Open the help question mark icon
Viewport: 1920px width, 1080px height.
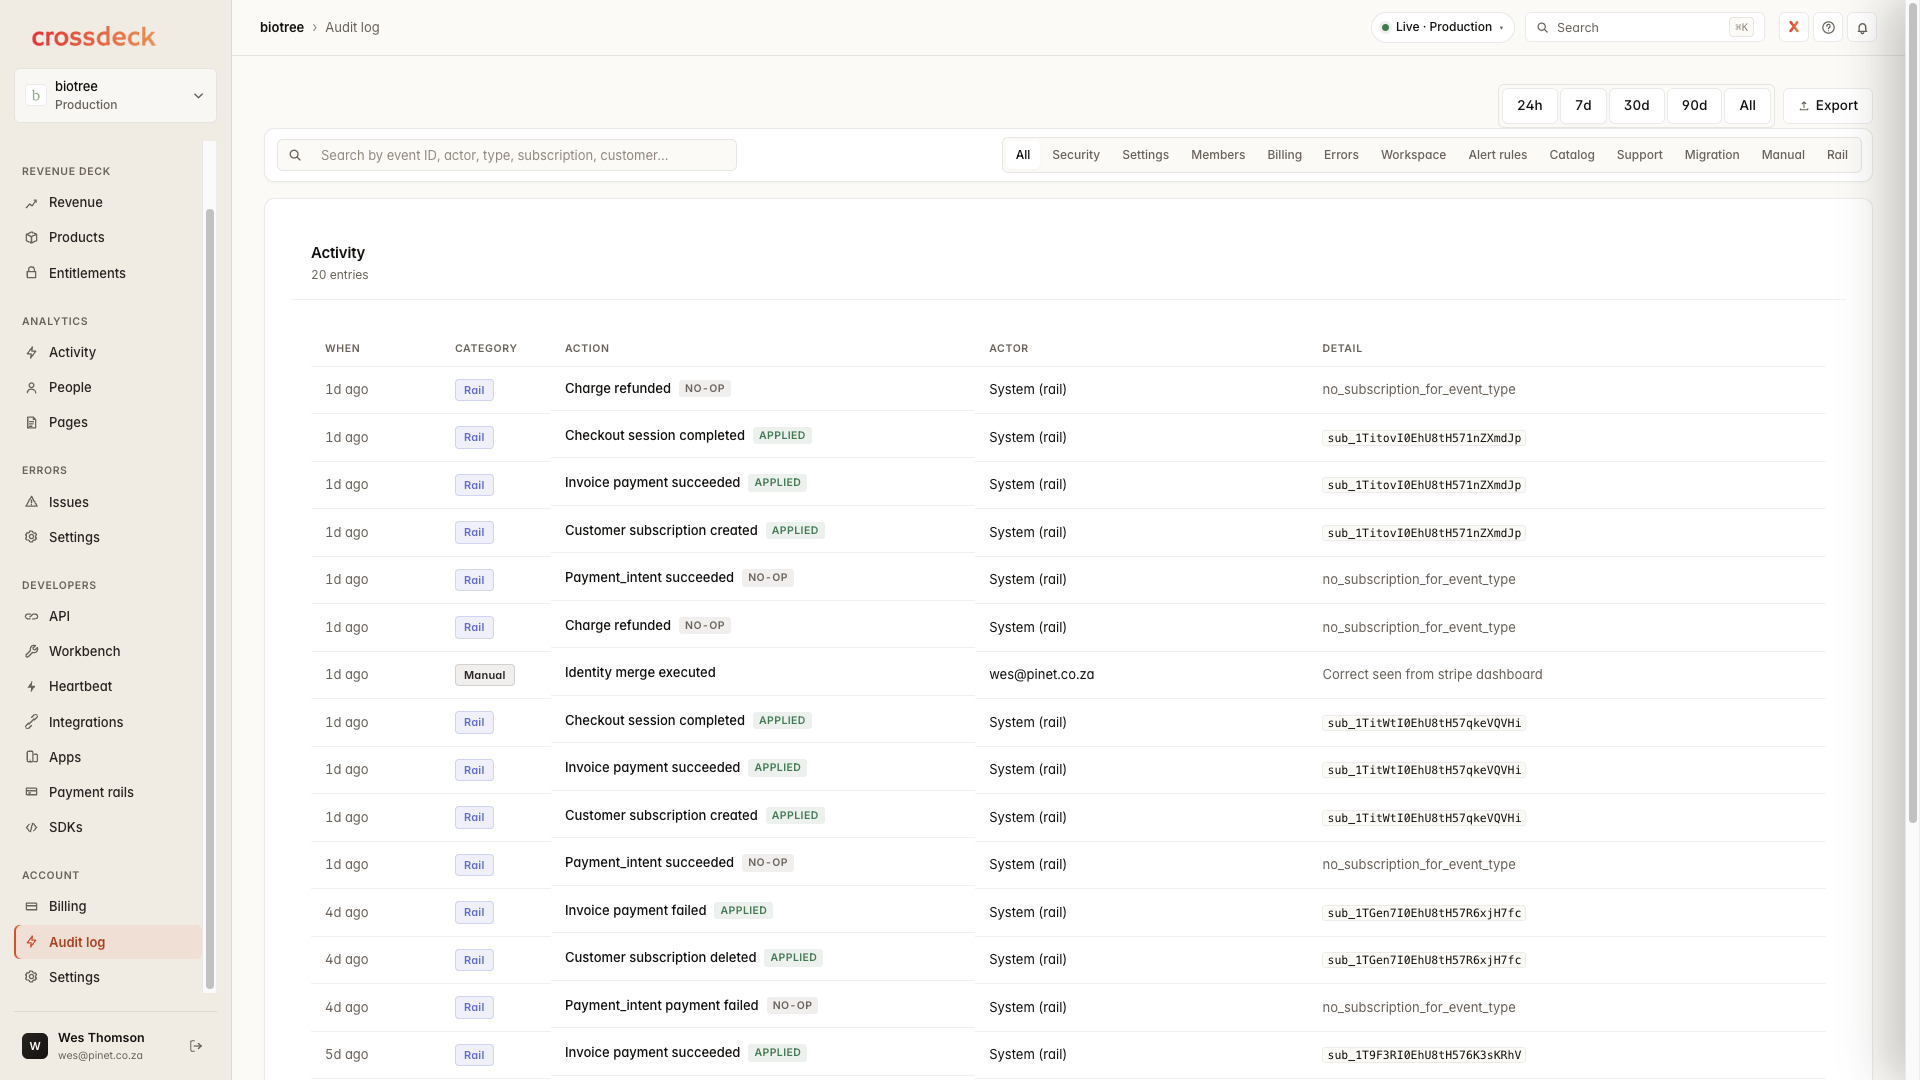[1828, 27]
